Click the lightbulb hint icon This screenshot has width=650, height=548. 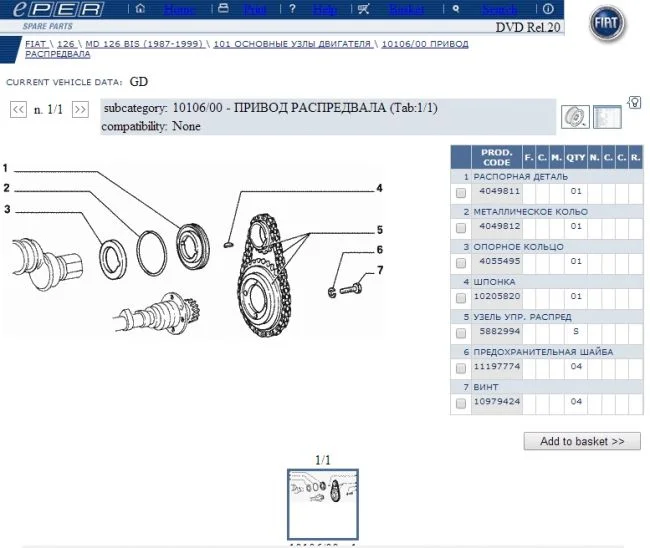coord(634,101)
